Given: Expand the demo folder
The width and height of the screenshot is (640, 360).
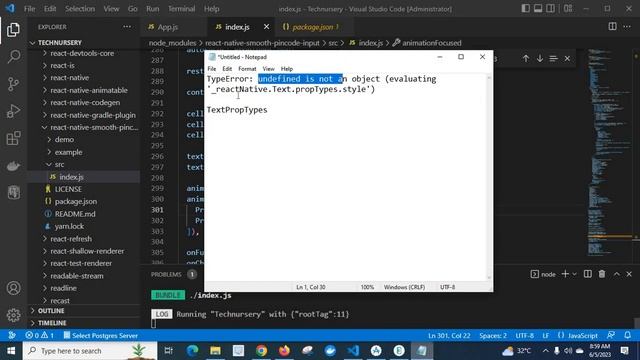Looking at the screenshot, I should pos(64,140).
